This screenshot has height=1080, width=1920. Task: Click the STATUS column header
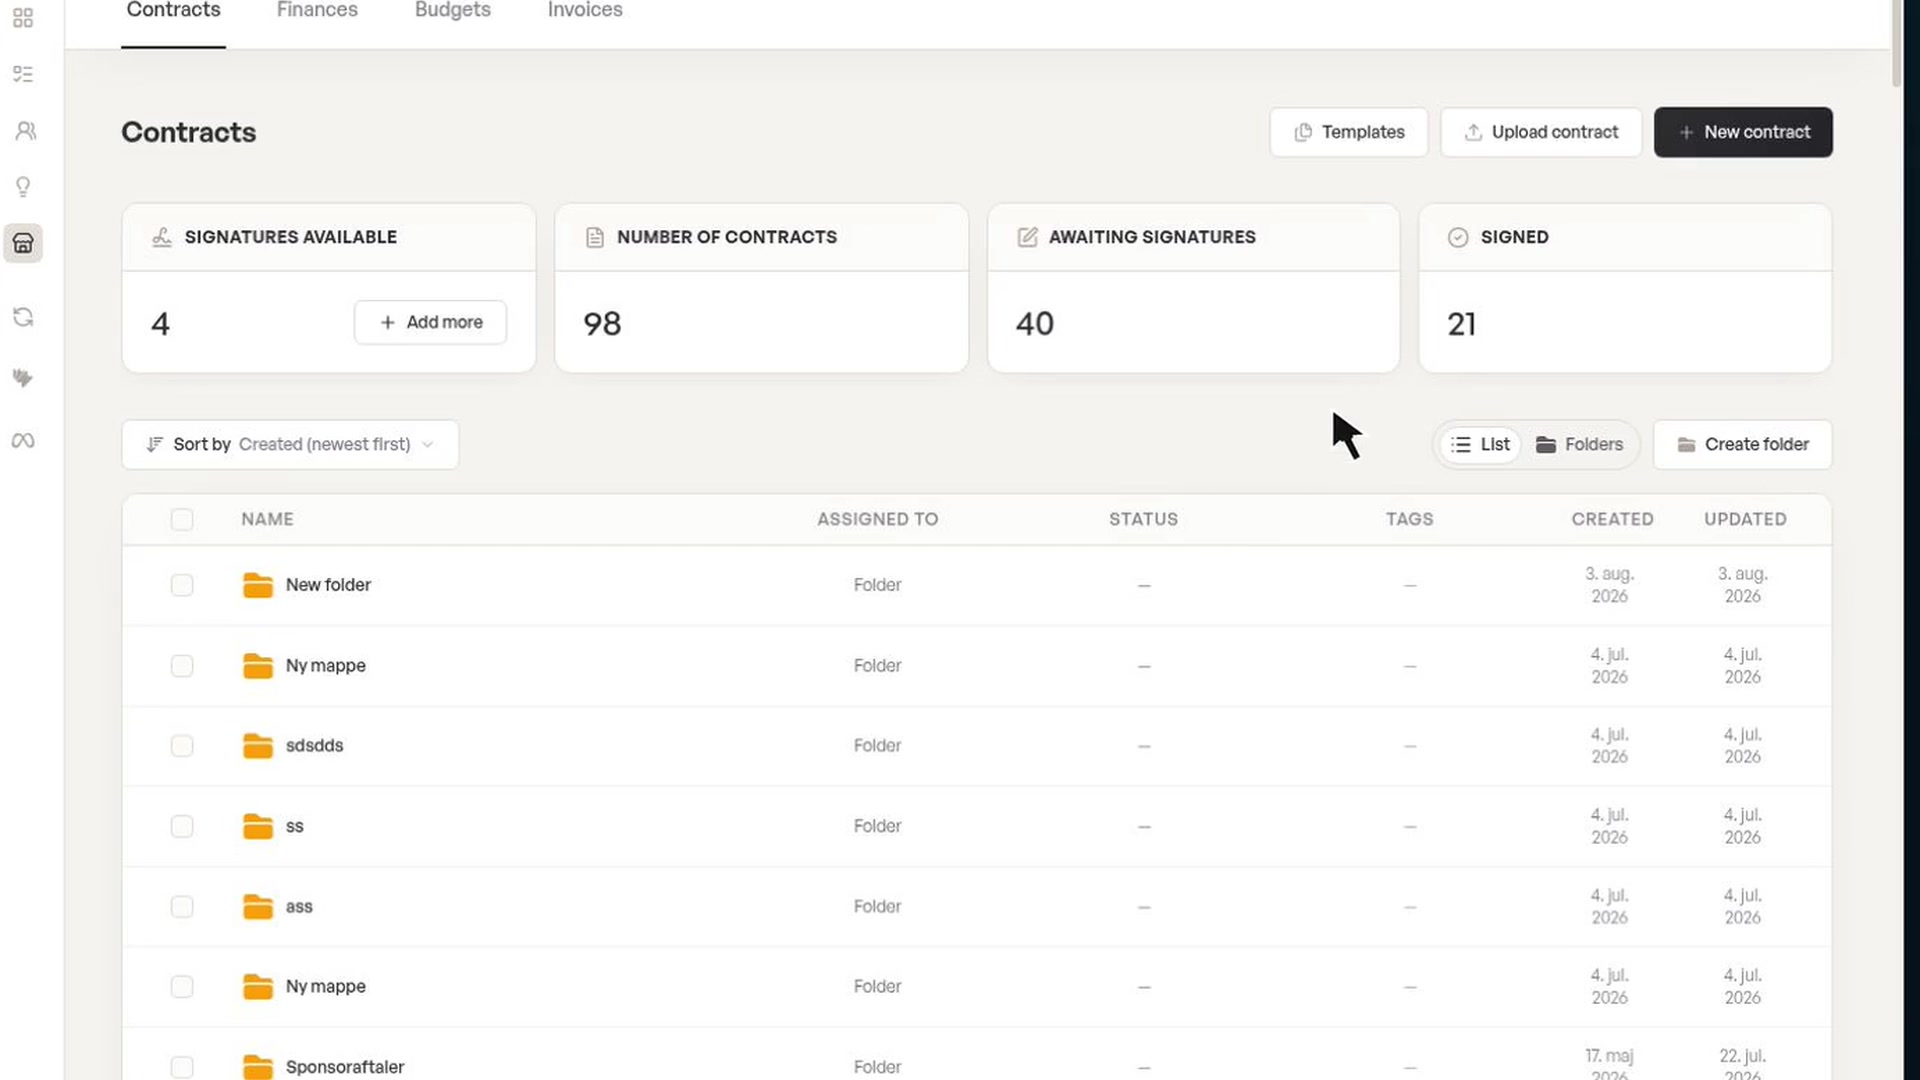pos(1143,519)
